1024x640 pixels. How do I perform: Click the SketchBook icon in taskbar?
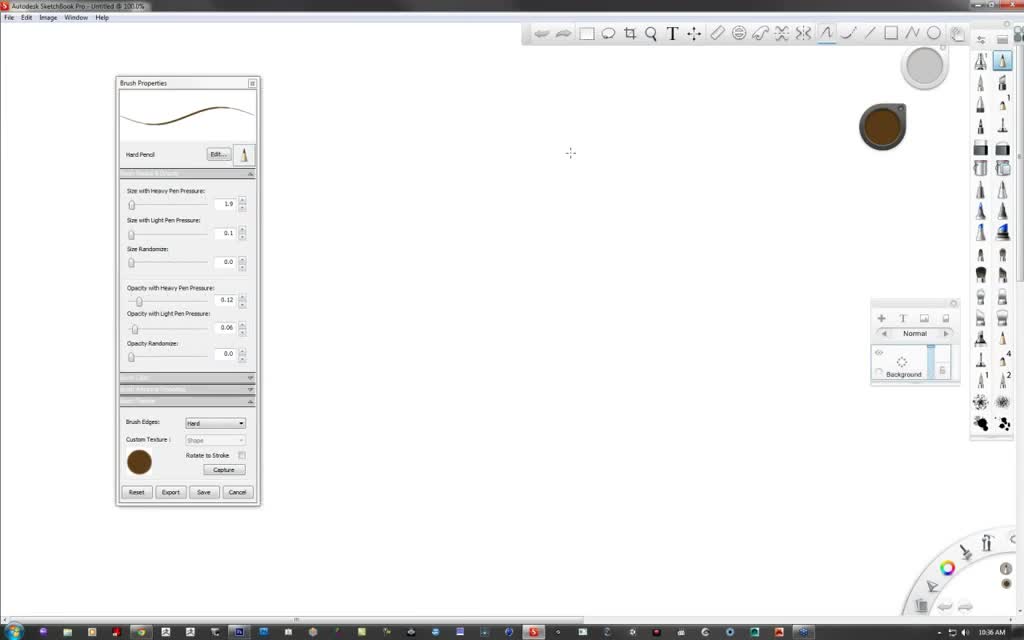coord(534,632)
